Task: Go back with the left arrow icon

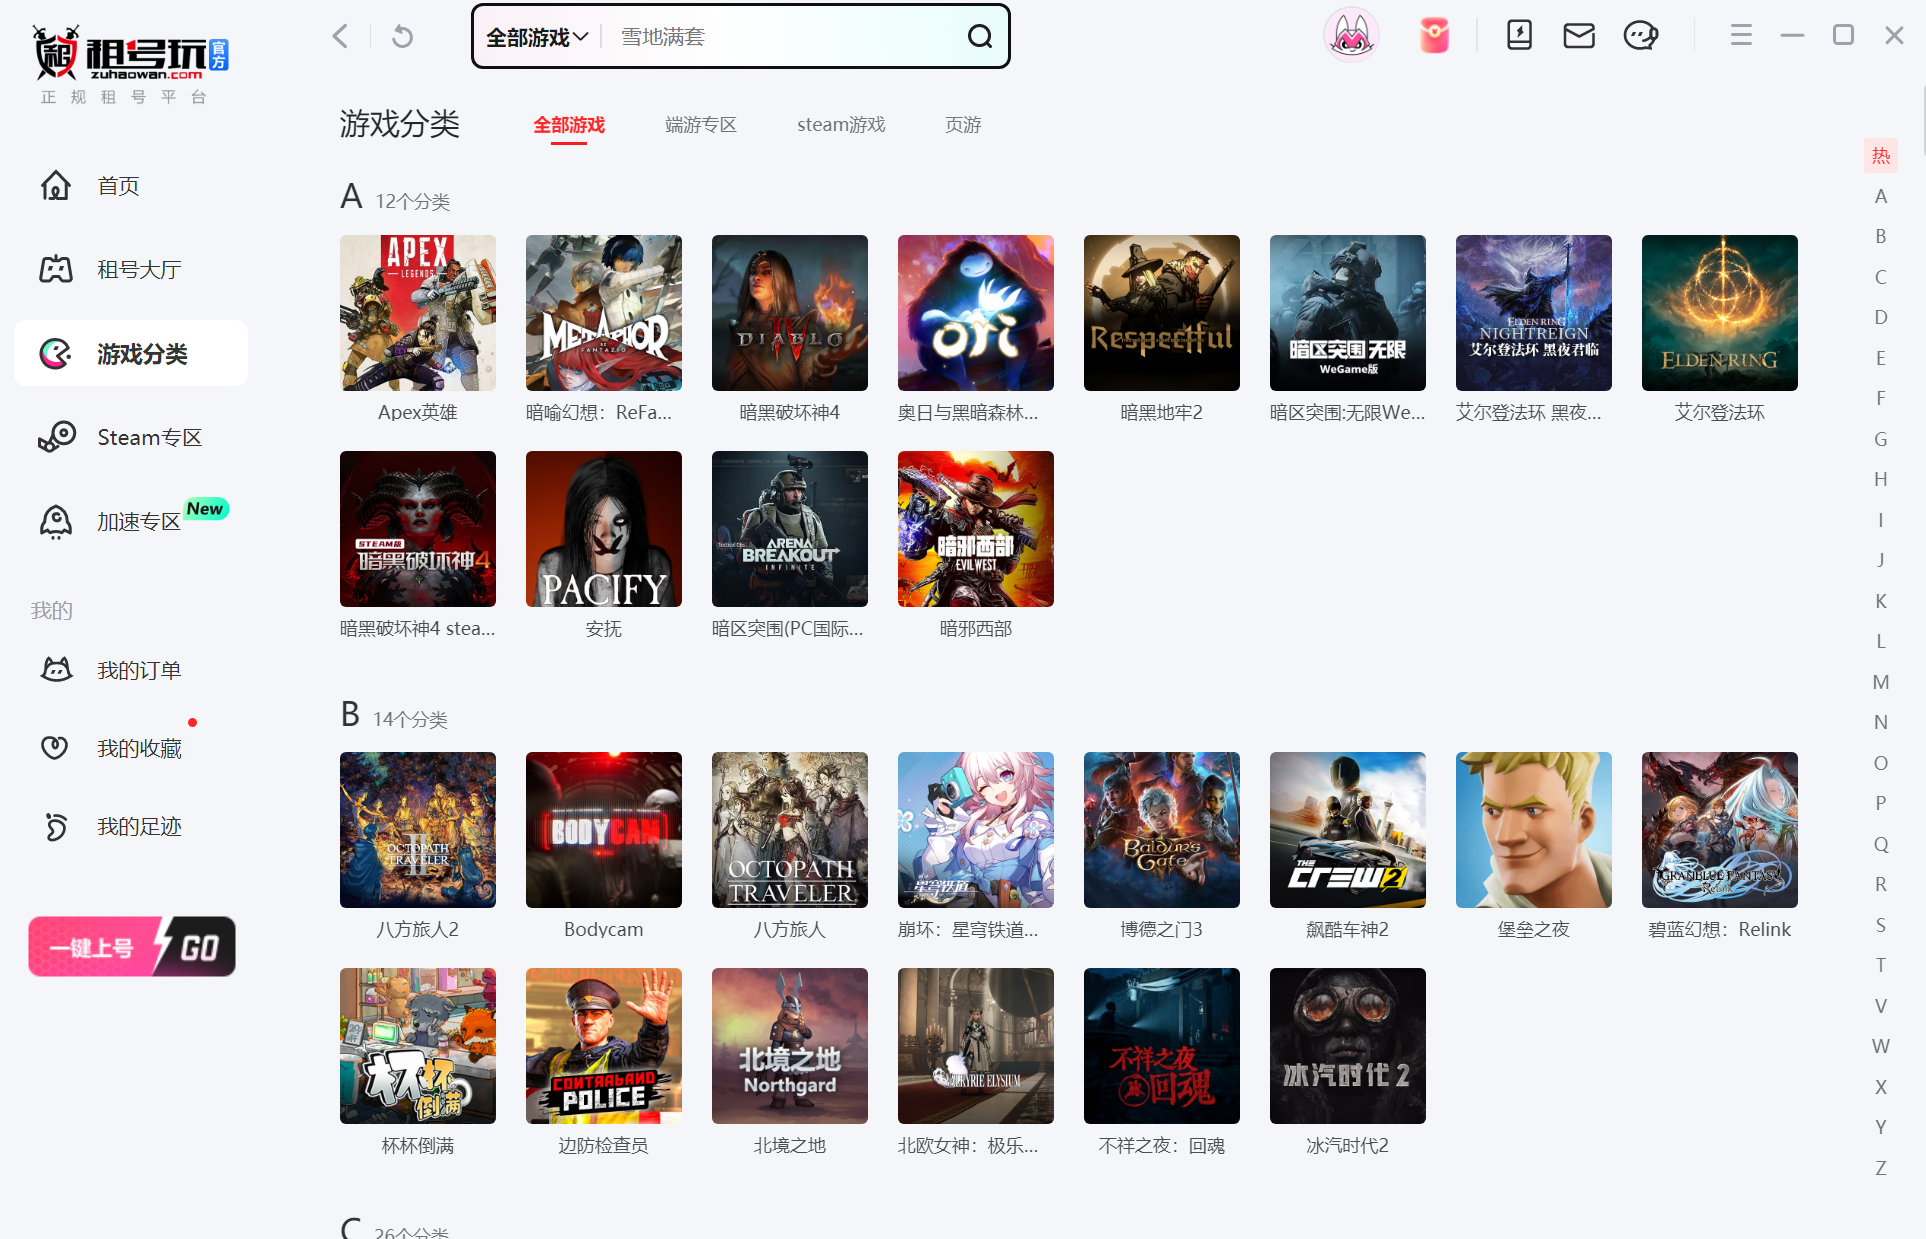Action: coord(341,37)
